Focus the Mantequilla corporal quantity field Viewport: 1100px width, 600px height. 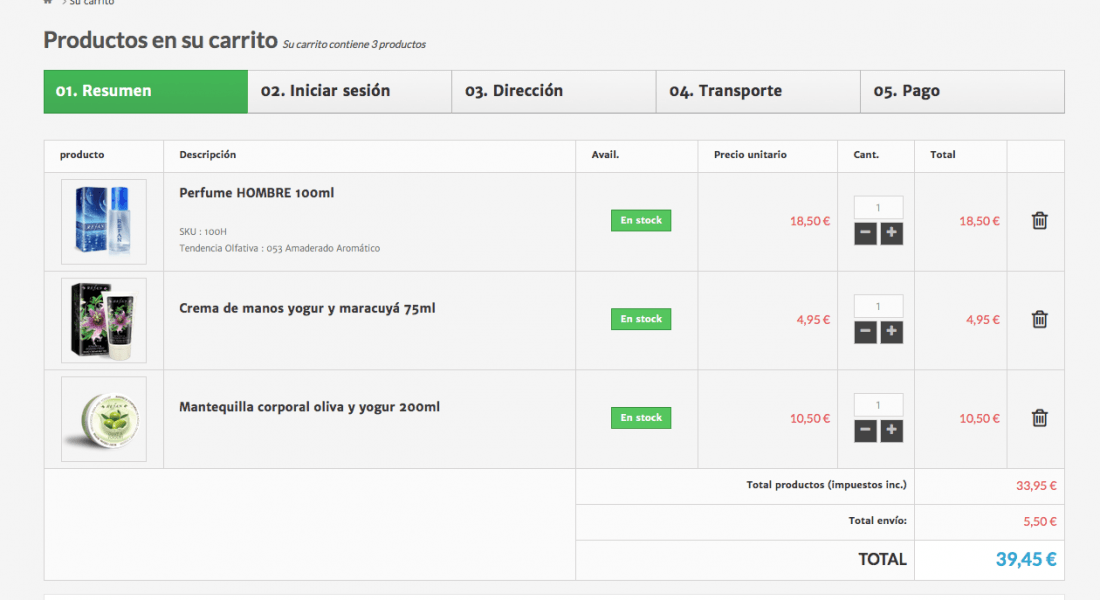(878, 405)
